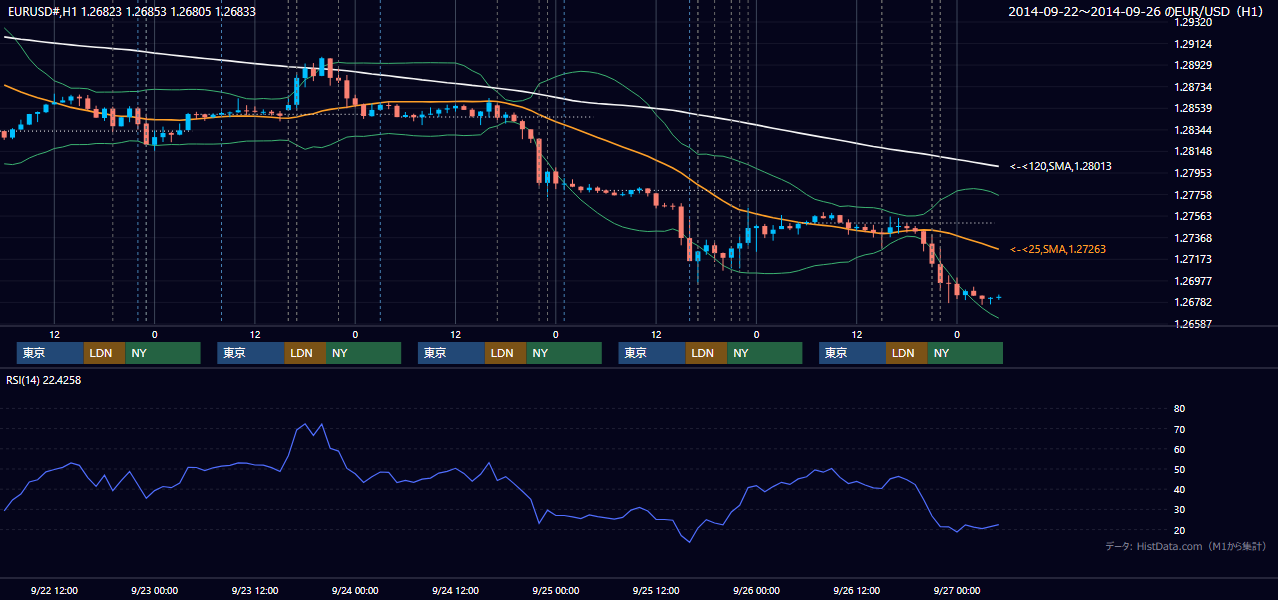Click time axis label 9/25 00:00
Viewport: 1278px width, 600px height.
pos(555,591)
